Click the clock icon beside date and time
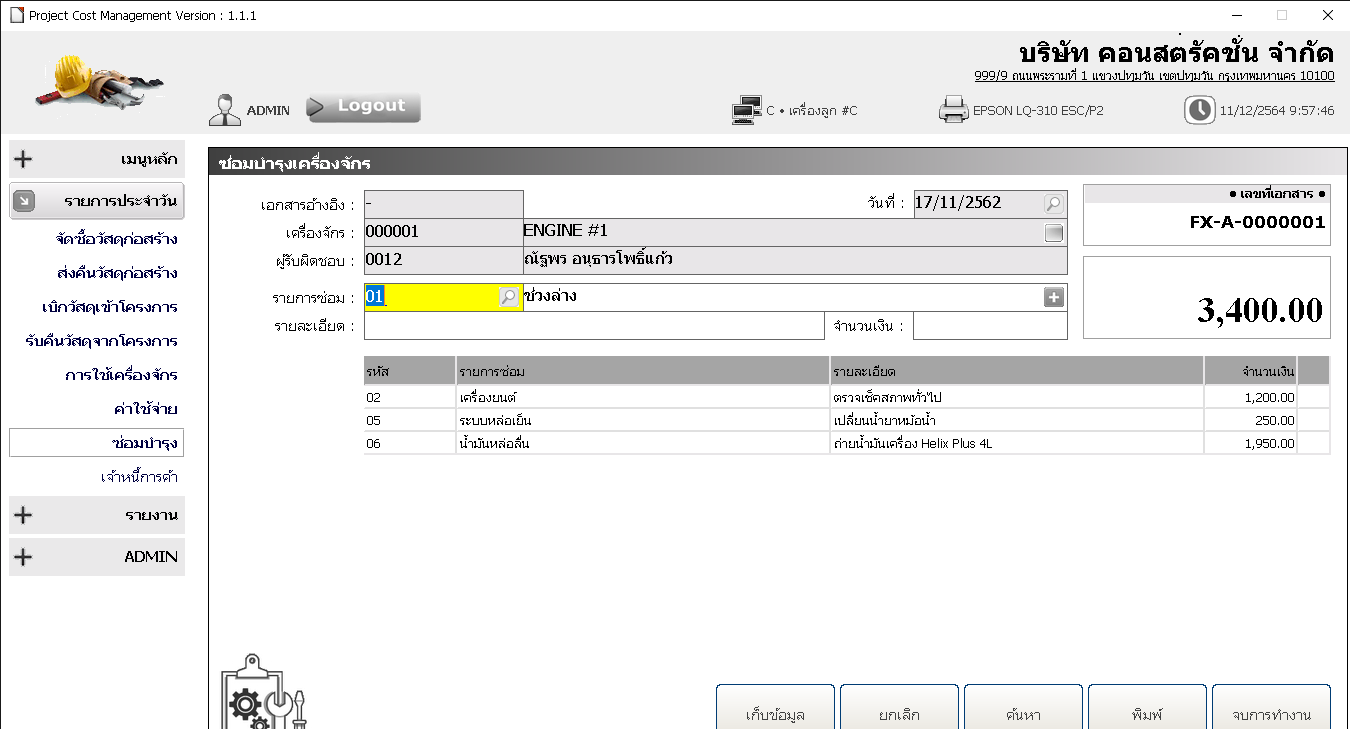Image resolution: width=1350 pixels, height=729 pixels. coord(1199,110)
